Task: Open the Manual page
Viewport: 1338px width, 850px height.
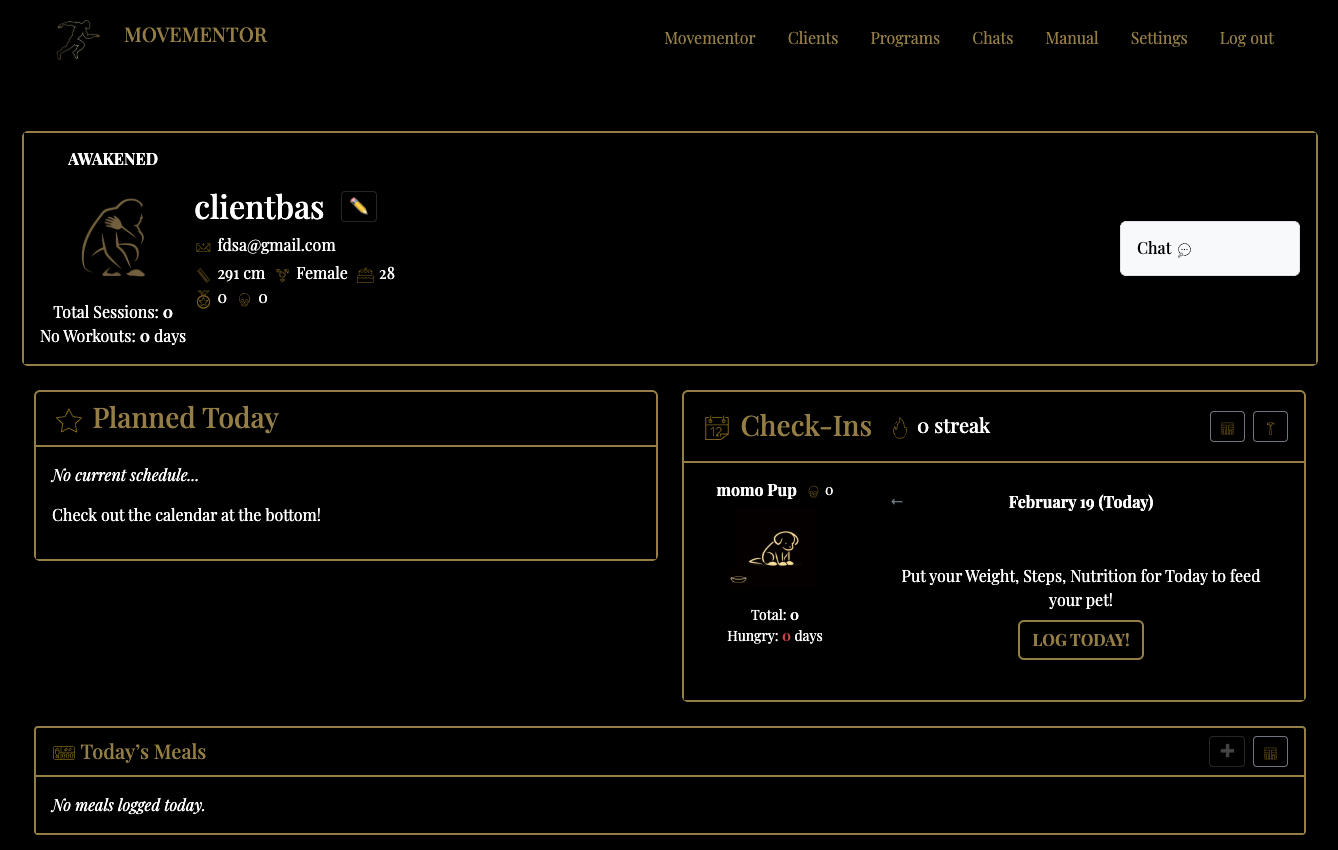Action: click(1071, 38)
